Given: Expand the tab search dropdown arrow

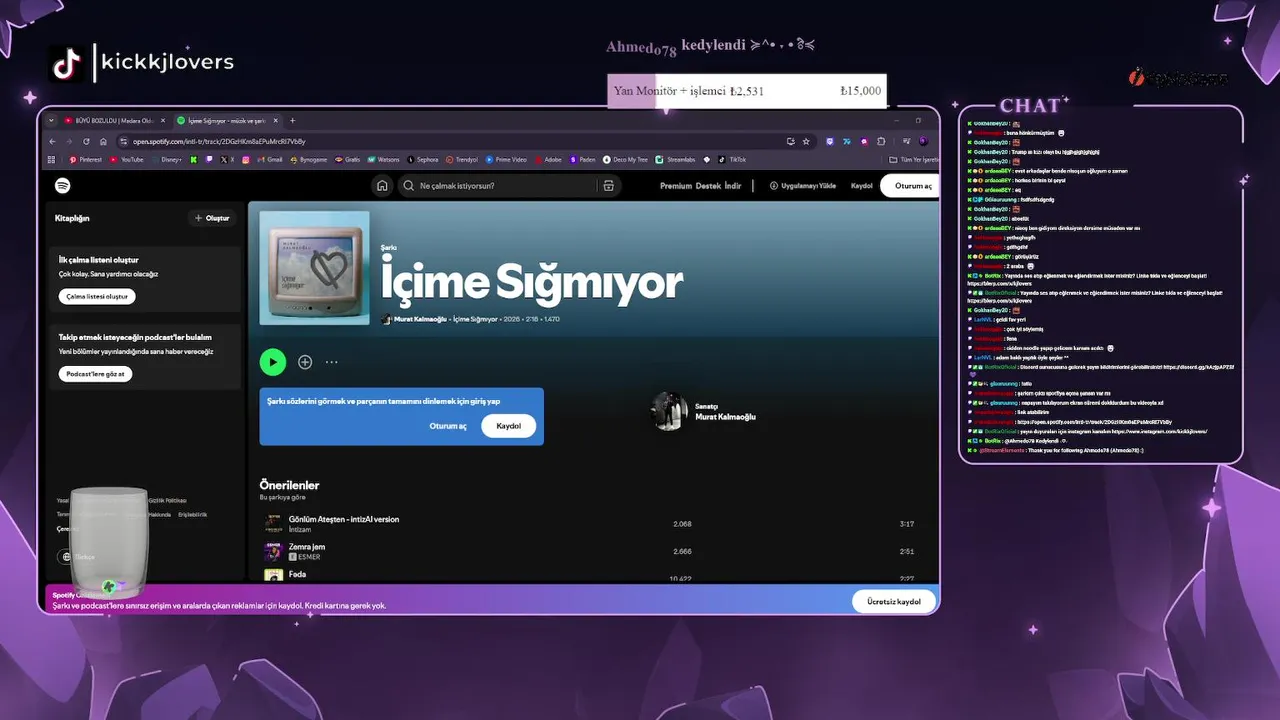Looking at the screenshot, I should 50,120.
